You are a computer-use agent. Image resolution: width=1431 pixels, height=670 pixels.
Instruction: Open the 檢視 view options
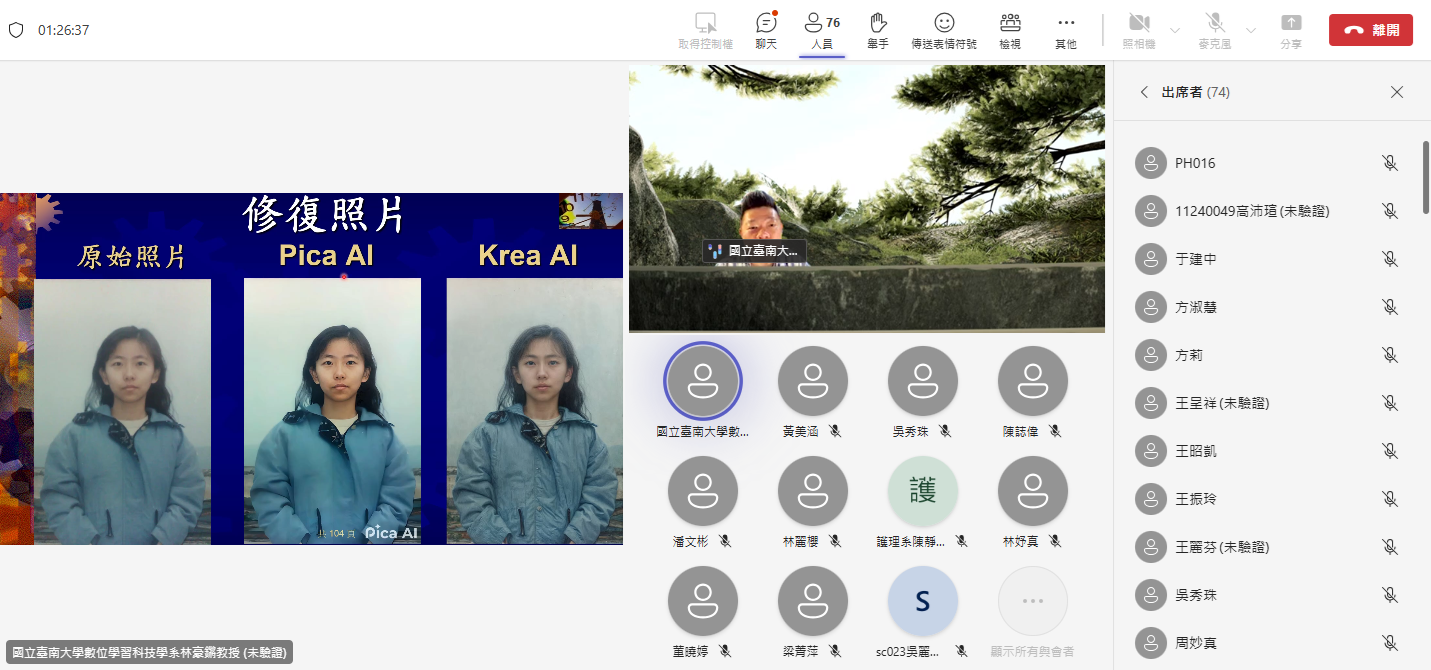tap(1010, 30)
